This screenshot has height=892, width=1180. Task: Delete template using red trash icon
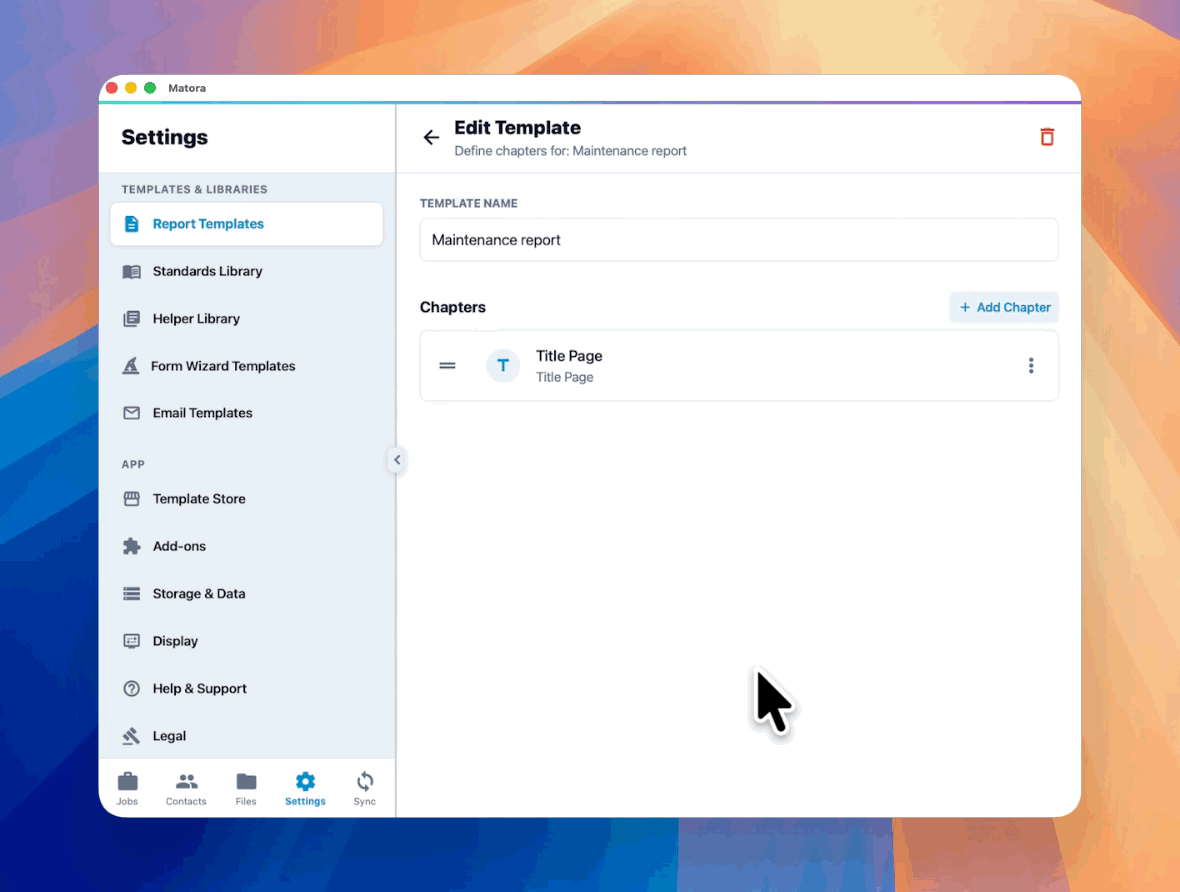point(1047,137)
